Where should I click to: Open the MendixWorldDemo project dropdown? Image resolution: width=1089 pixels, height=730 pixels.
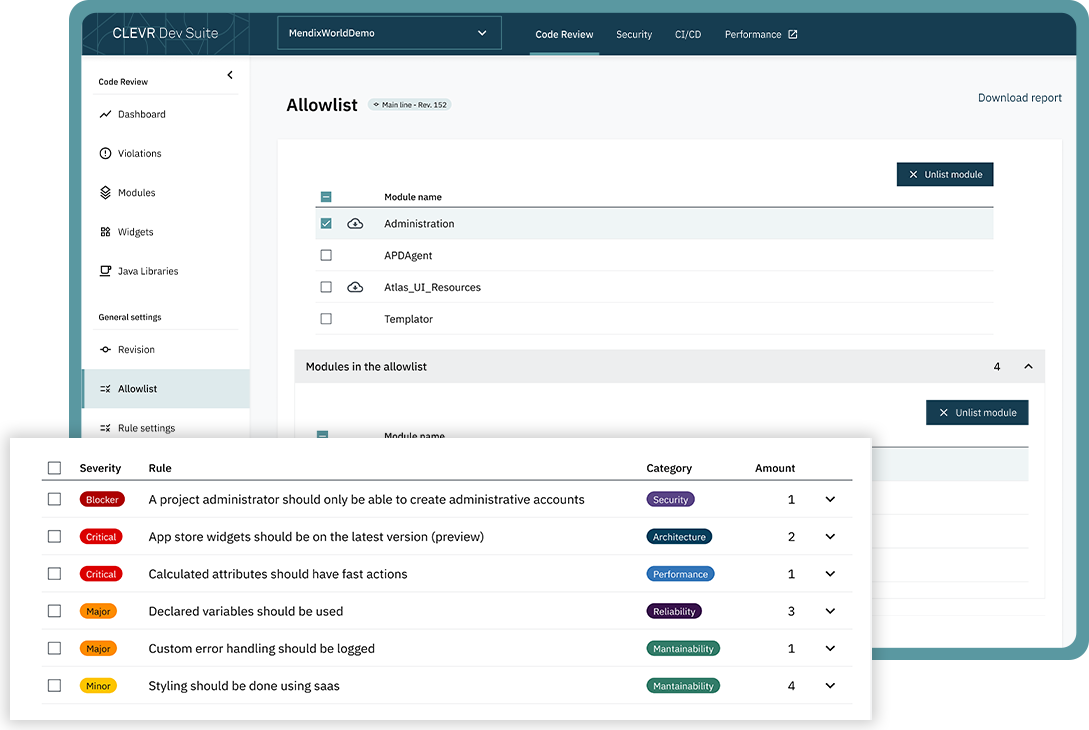pos(389,33)
